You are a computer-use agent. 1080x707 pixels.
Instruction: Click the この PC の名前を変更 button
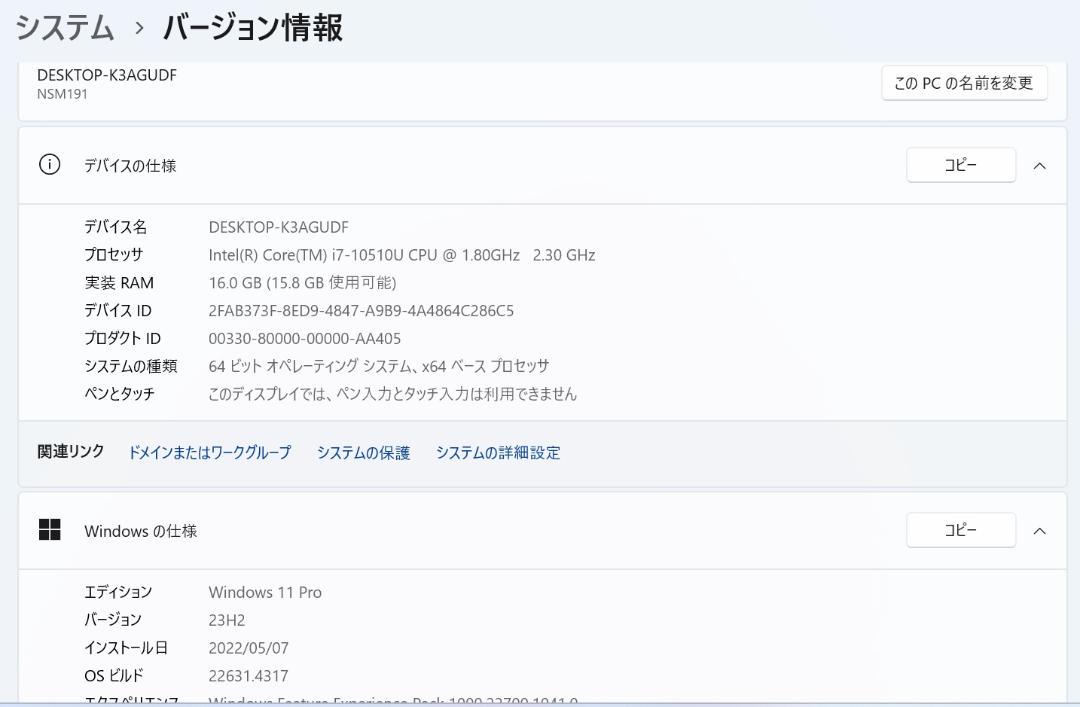coord(964,83)
